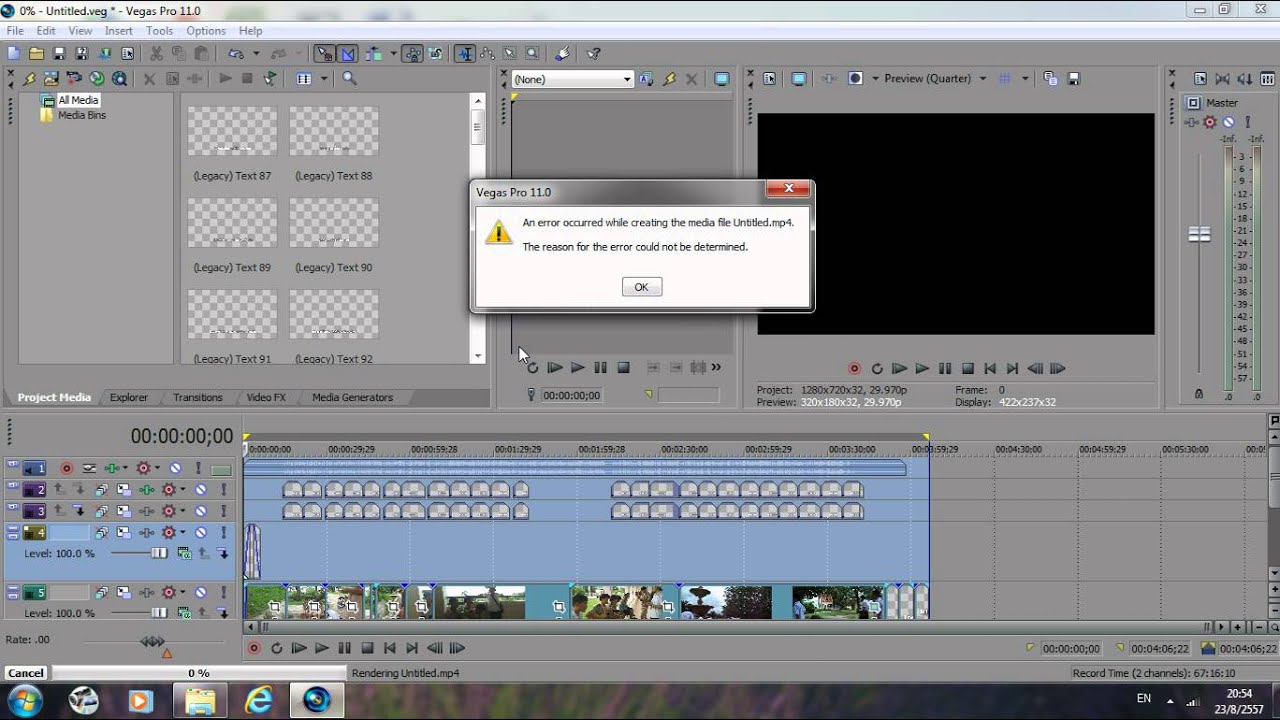Image resolution: width=1280 pixels, height=720 pixels.
Task: Expand more trimmer transport buttons chevron
Action: (716, 368)
